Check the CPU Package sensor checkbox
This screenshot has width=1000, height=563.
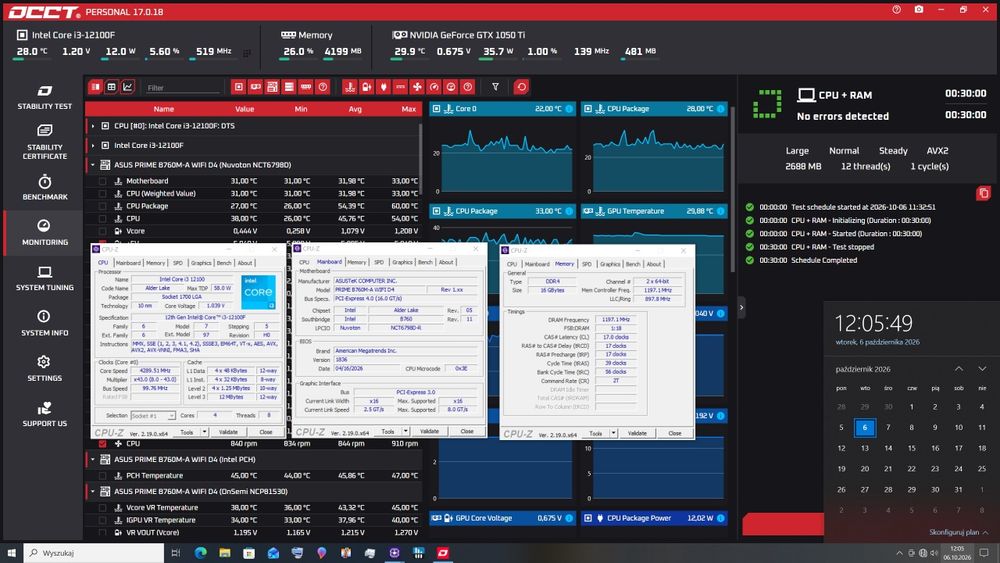point(102,206)
